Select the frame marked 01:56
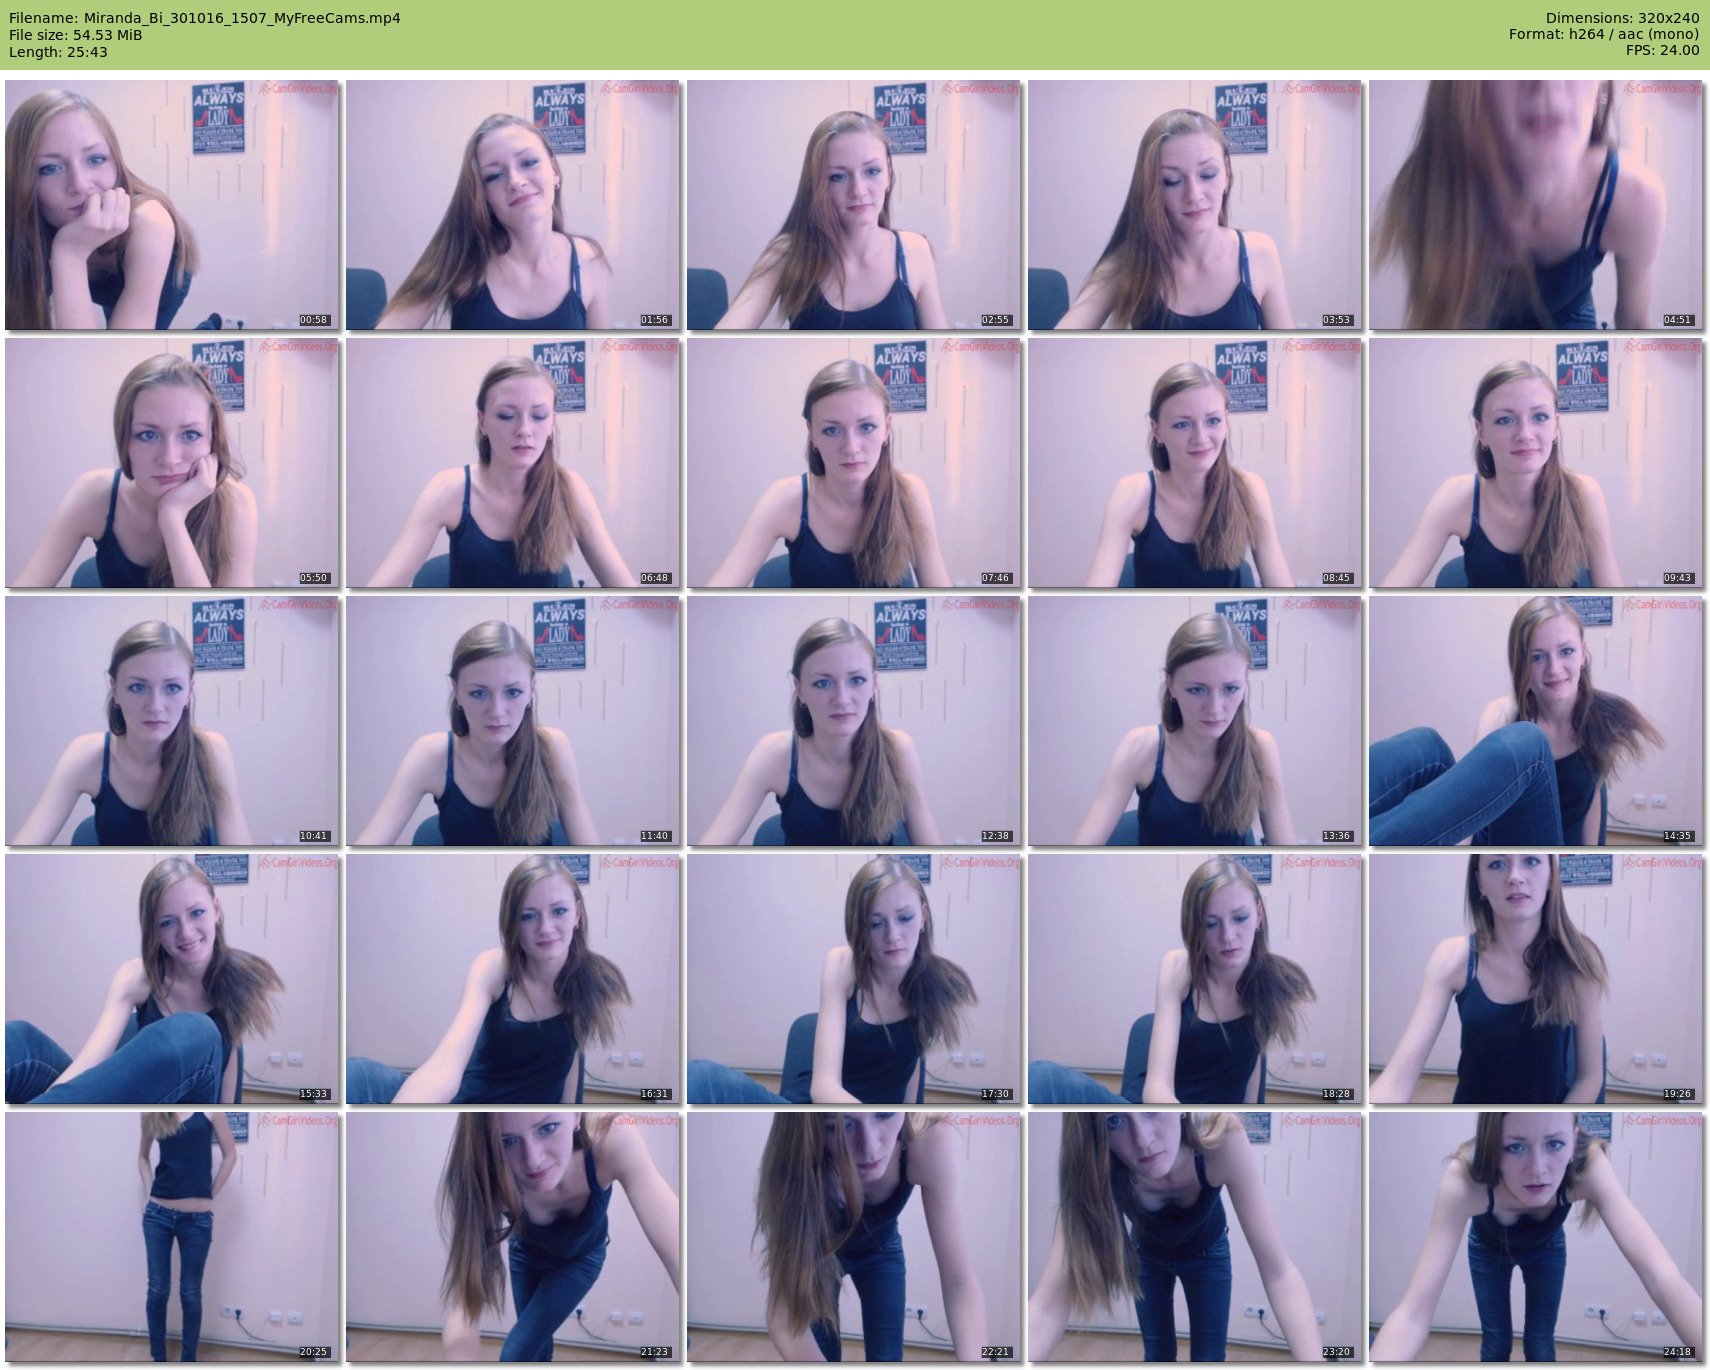Image resolution: width=1710 pixels, height=1370 pixels. (x=513, y=205)
